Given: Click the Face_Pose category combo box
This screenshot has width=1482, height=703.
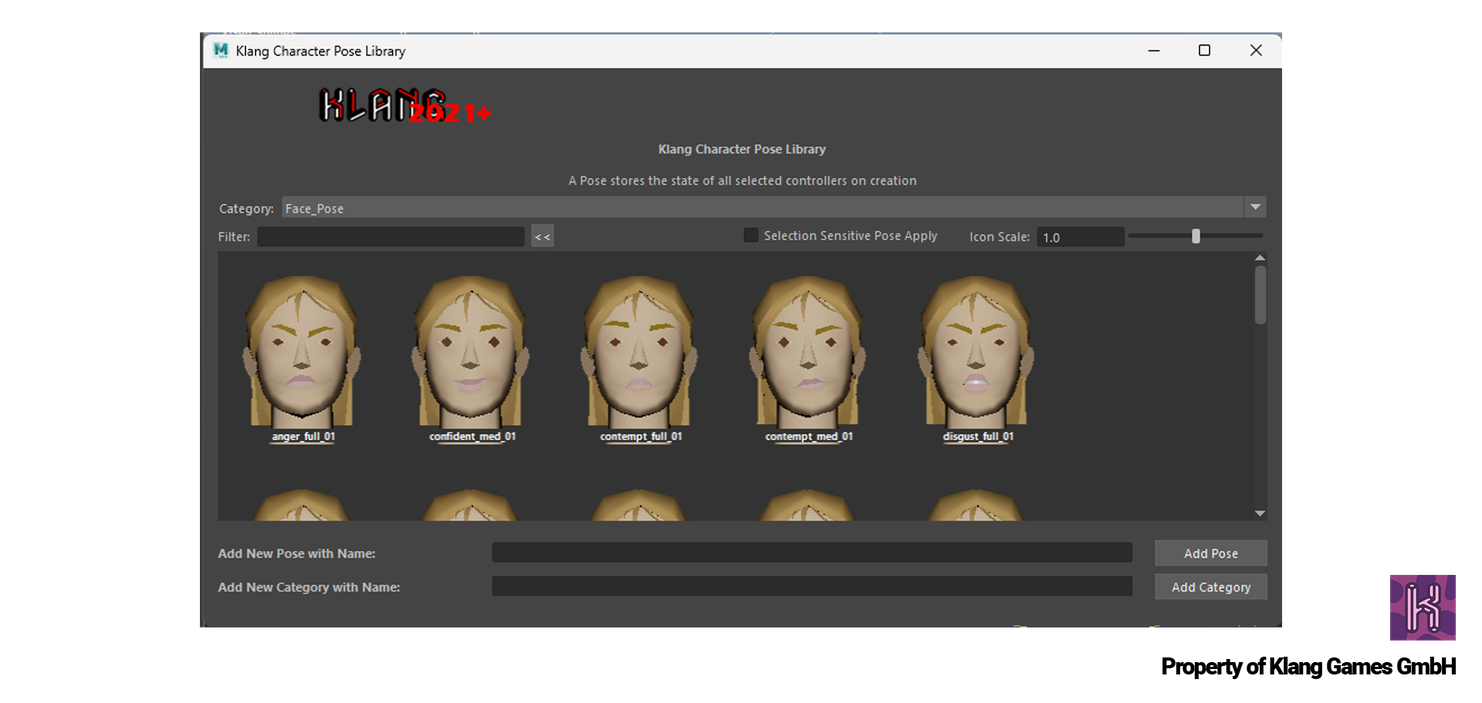Looking at the screenshot, I should (x=760, y=208).
